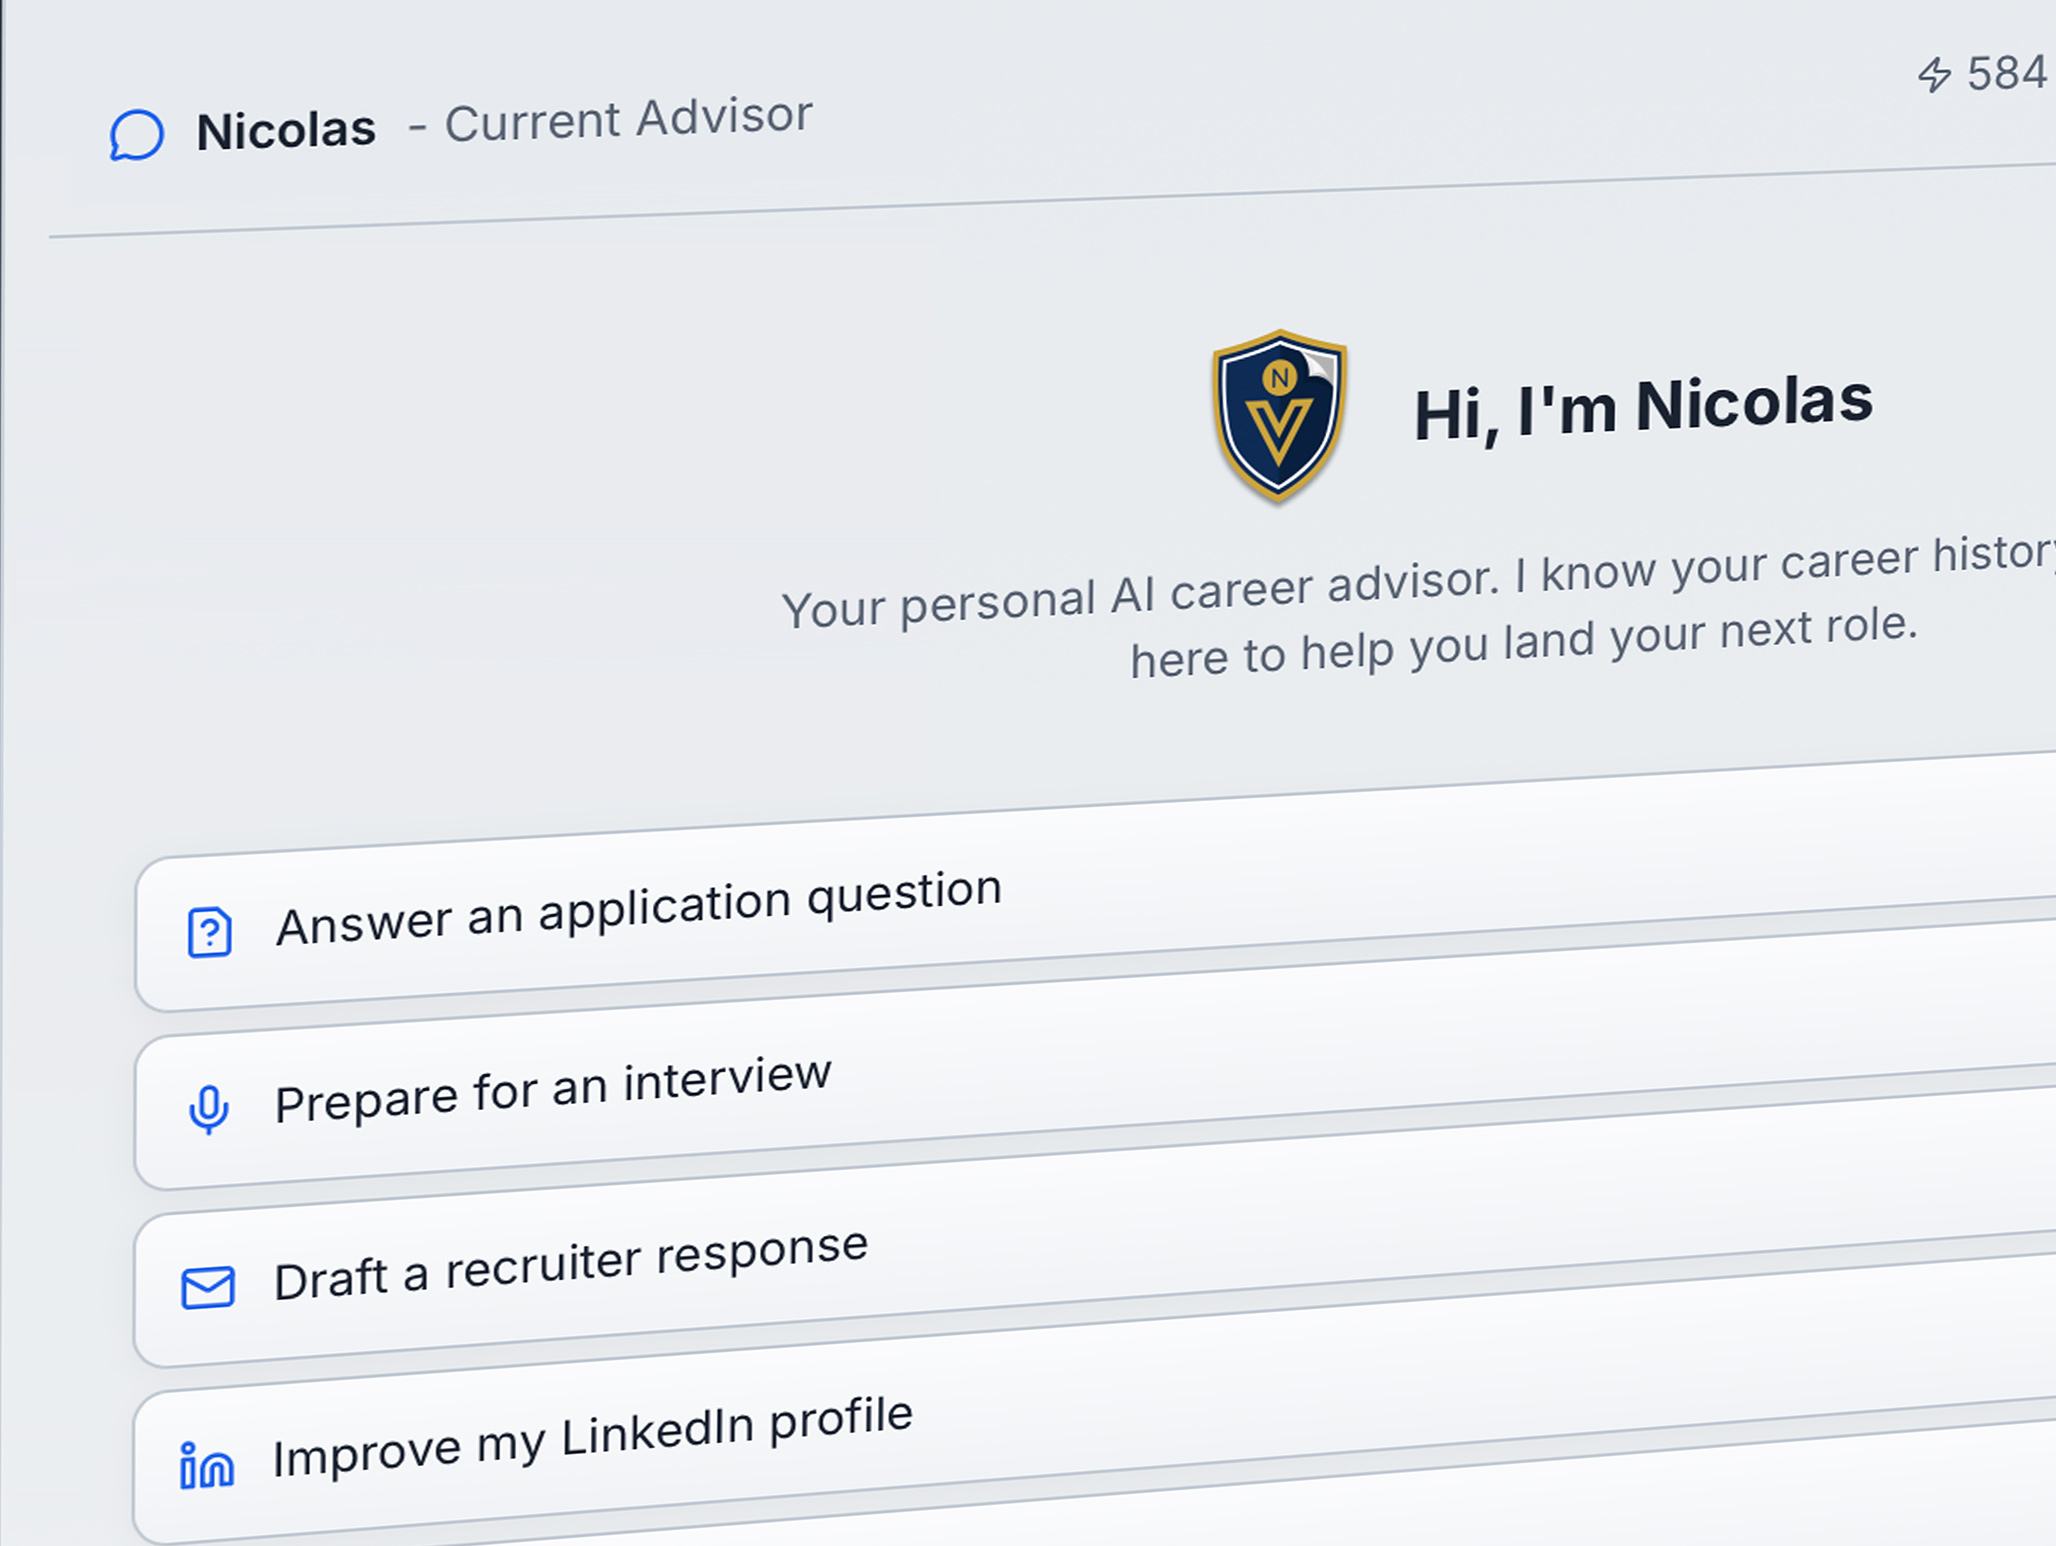
Task: Click the envelope mail icon
Action: coord(208,1287)
